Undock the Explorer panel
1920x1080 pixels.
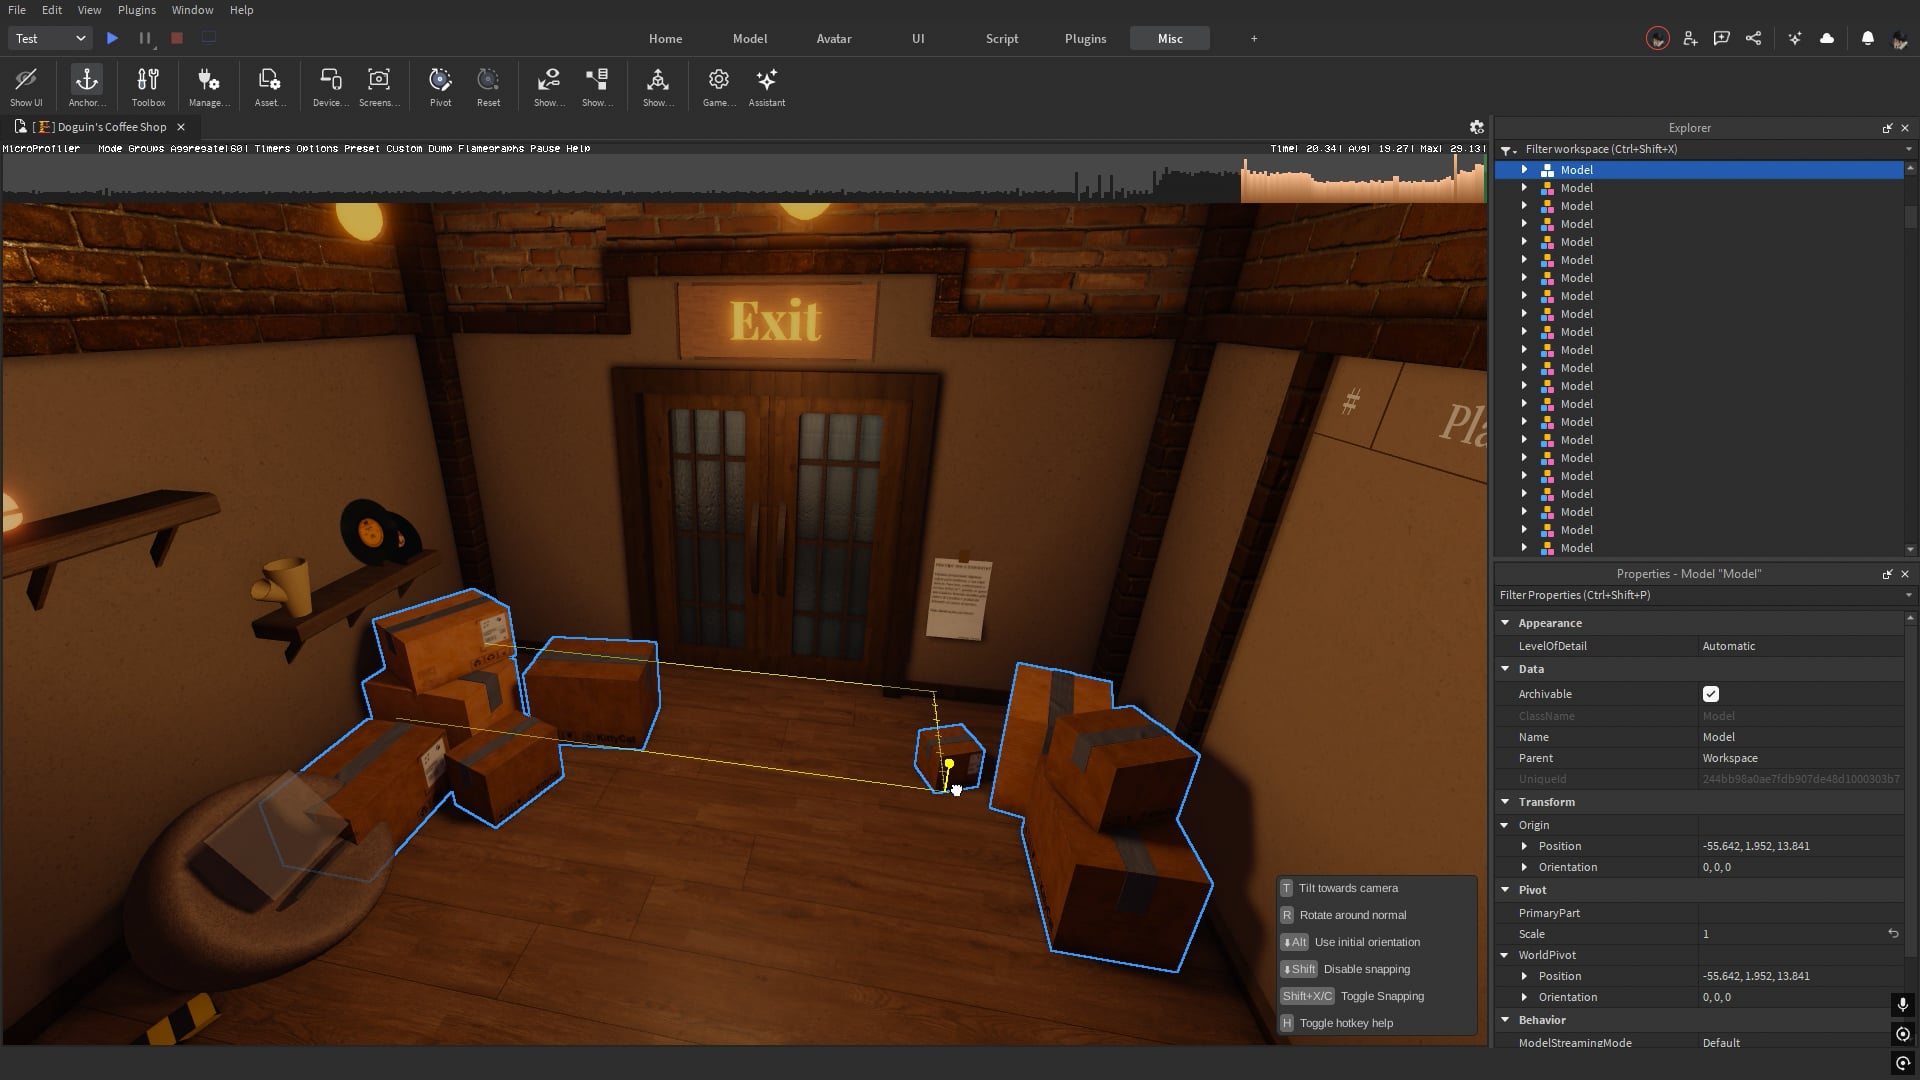click(x=1887, y=128)
